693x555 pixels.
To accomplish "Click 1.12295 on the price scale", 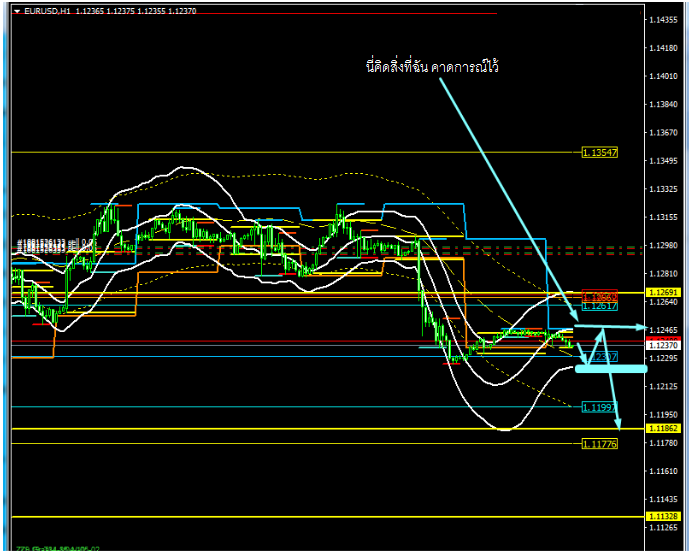I will pyautogui.click(x=663, y=358).
